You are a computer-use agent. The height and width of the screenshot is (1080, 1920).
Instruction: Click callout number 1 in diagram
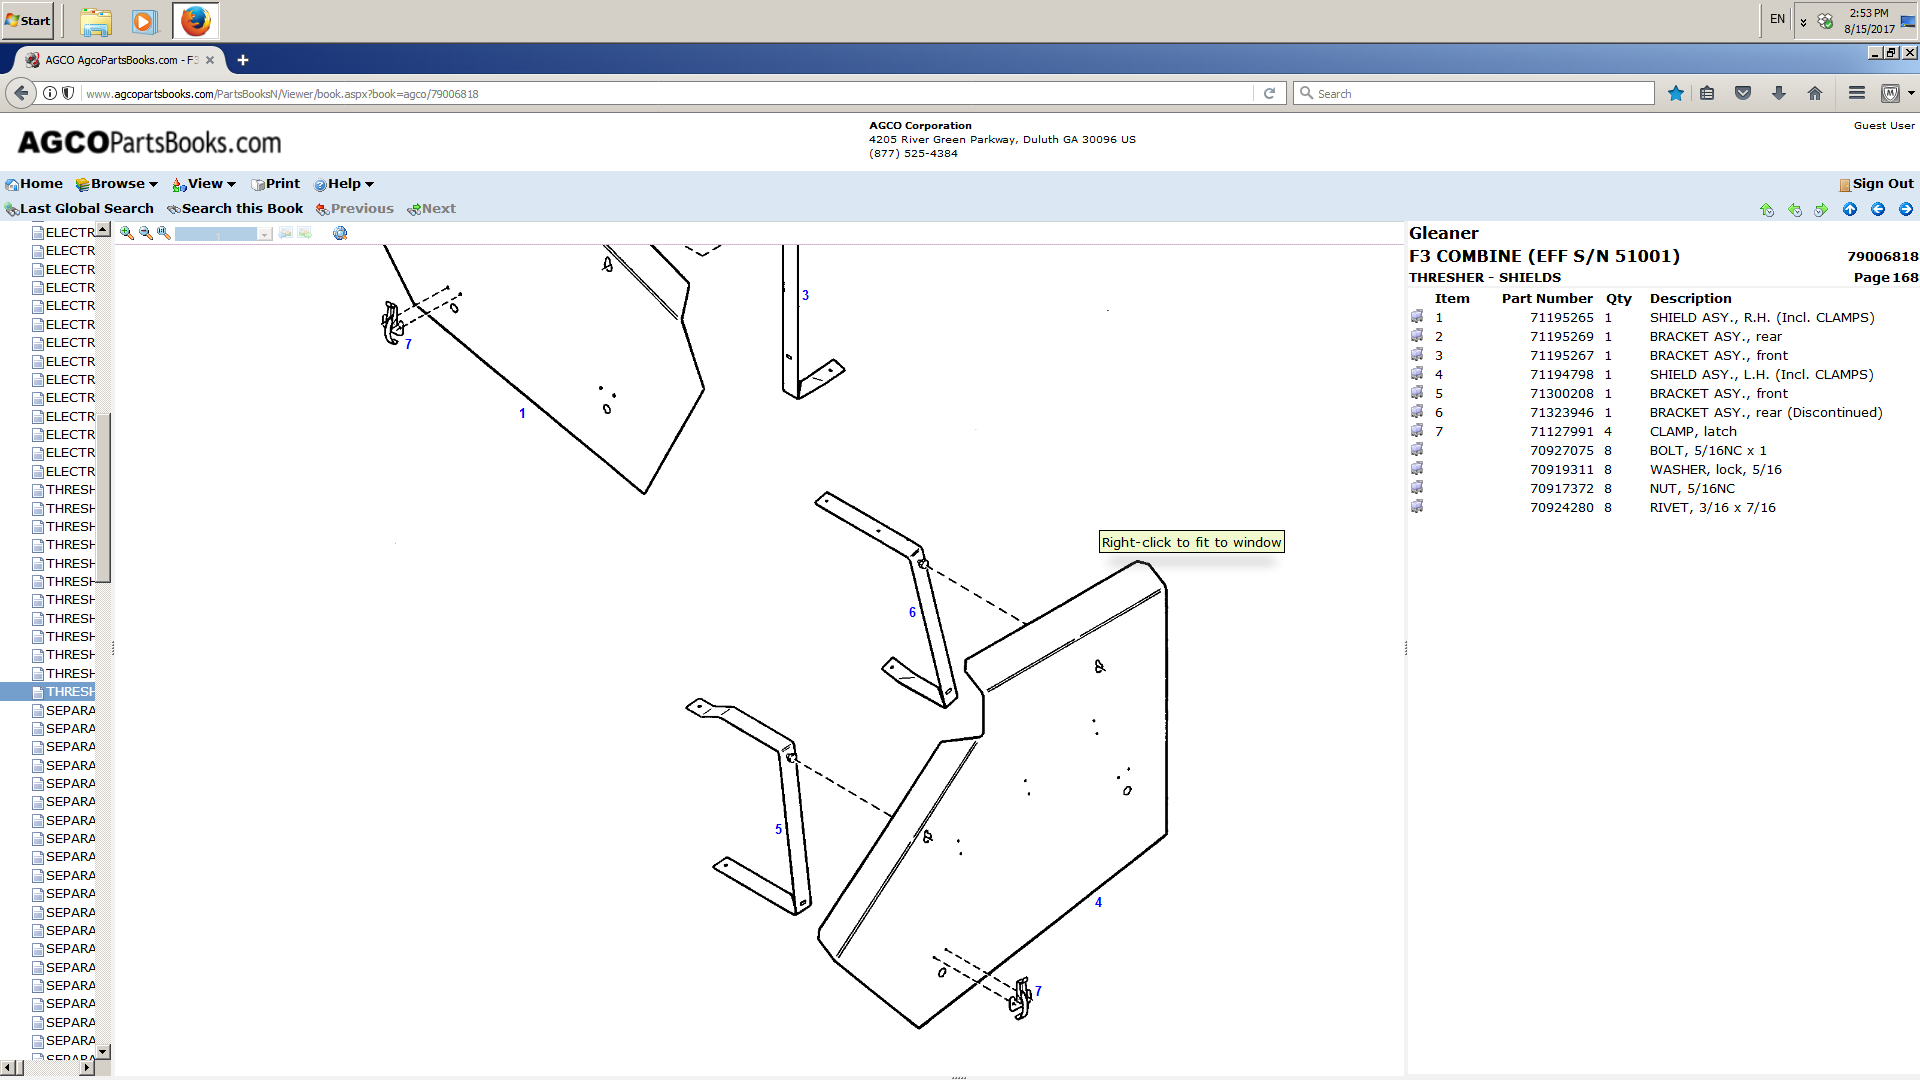(522, 413)
